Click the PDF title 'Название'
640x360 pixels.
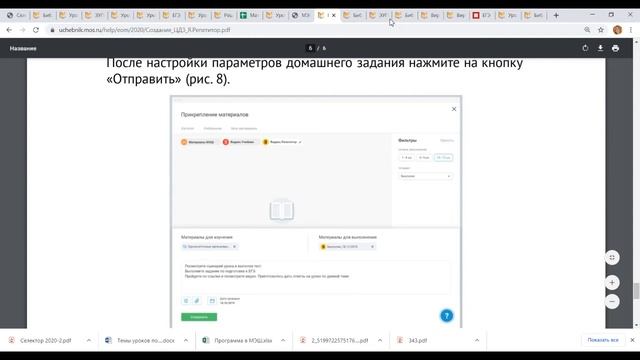point(23,48)
